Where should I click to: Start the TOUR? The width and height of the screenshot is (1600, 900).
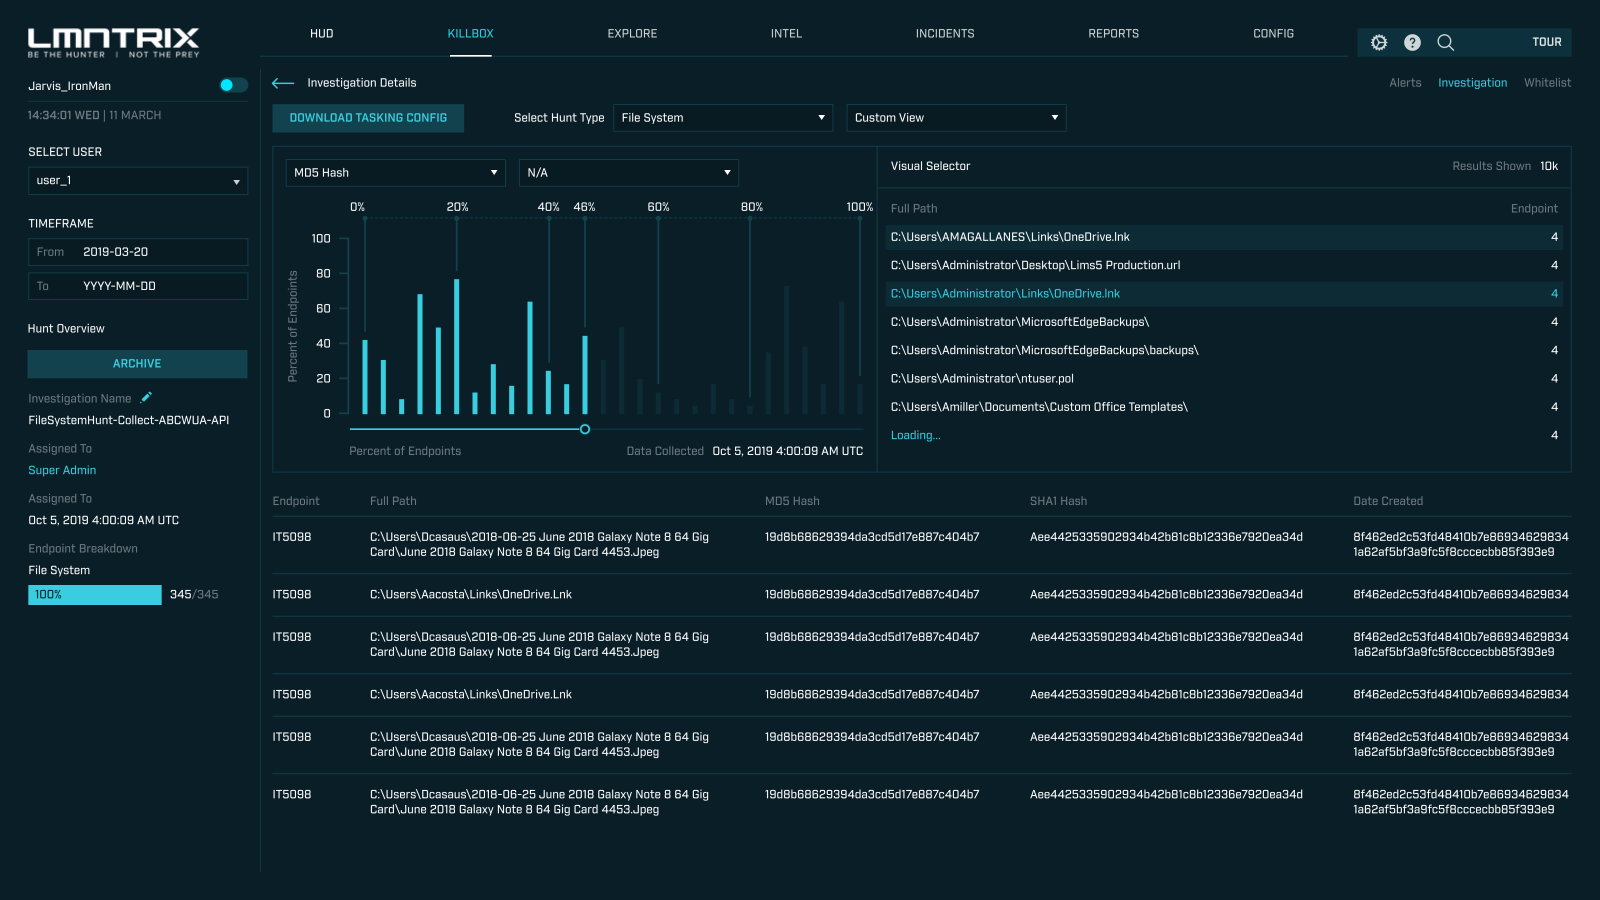(x=1546, y=42)
